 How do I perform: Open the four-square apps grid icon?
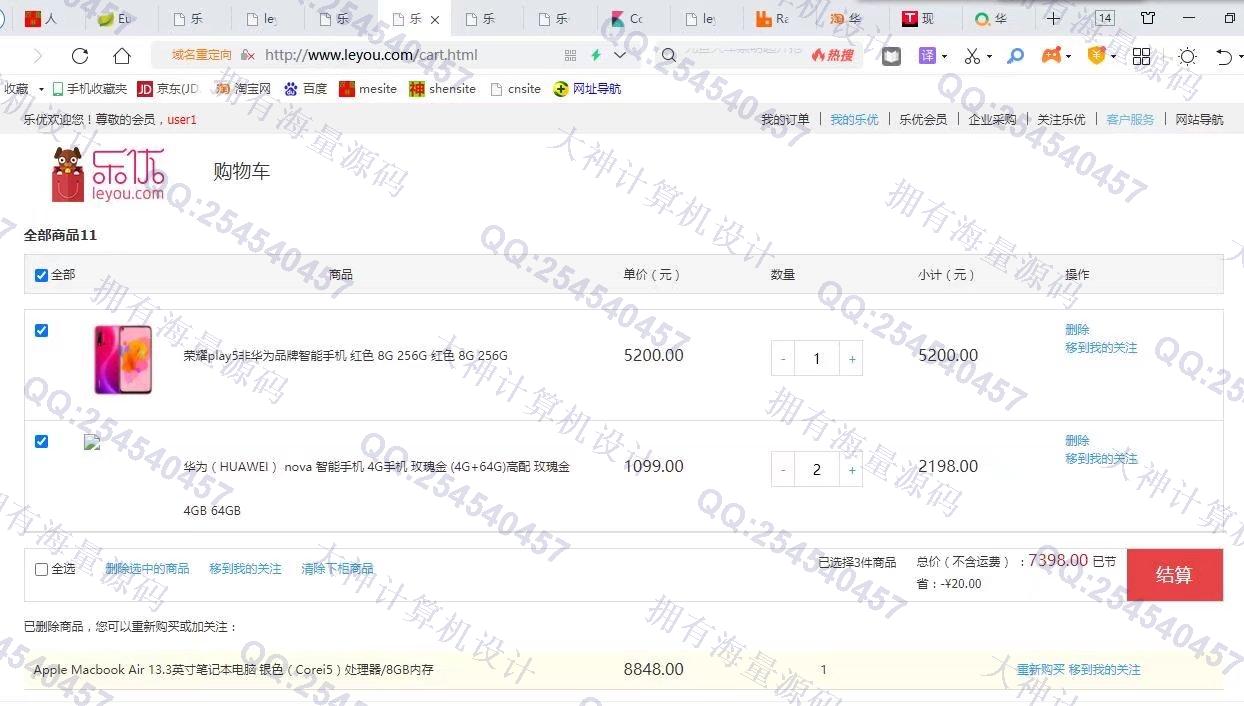coord(1141,56)
